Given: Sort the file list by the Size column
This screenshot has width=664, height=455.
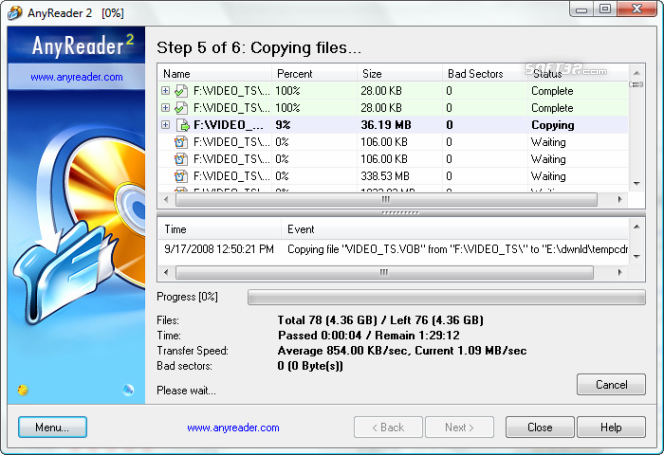Looking at the screenshot, I should click(400, 74).
